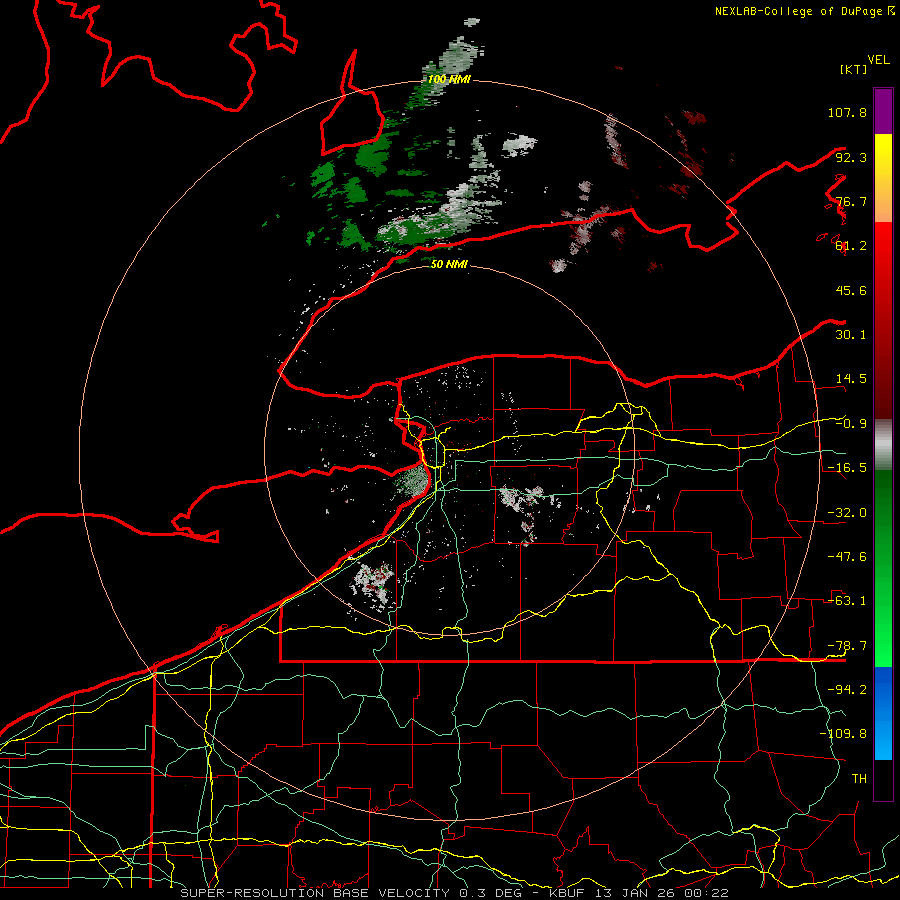Click the 61.2 velocity scale value
The width and height of the screenshot is (900, 900).
[851, 246]
